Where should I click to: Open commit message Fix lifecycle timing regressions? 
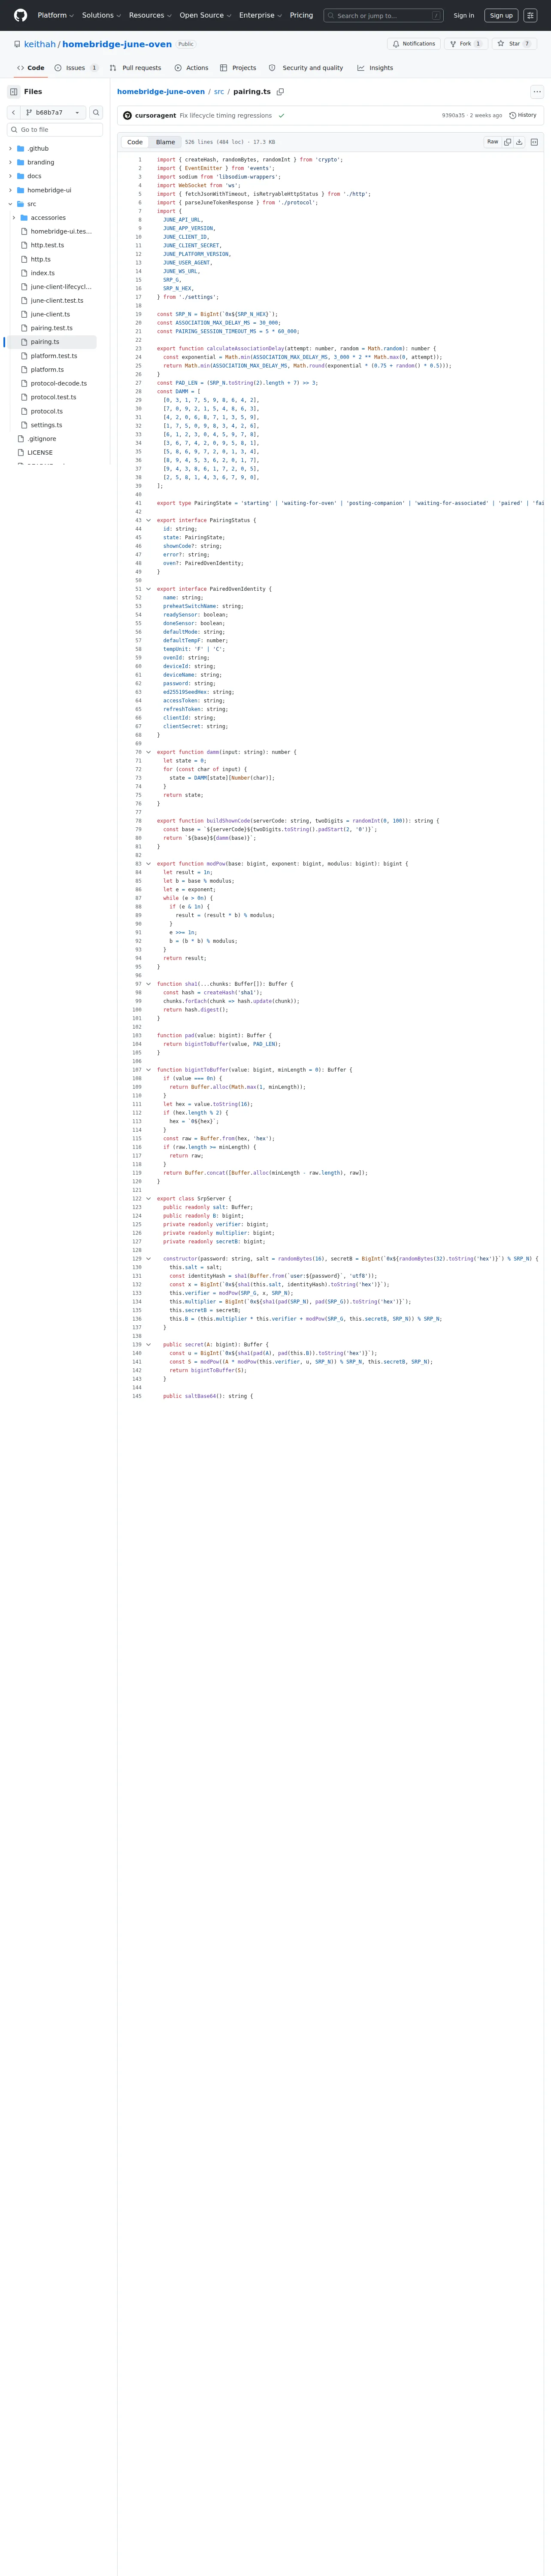pyautogui.click(x=226, y=116)
